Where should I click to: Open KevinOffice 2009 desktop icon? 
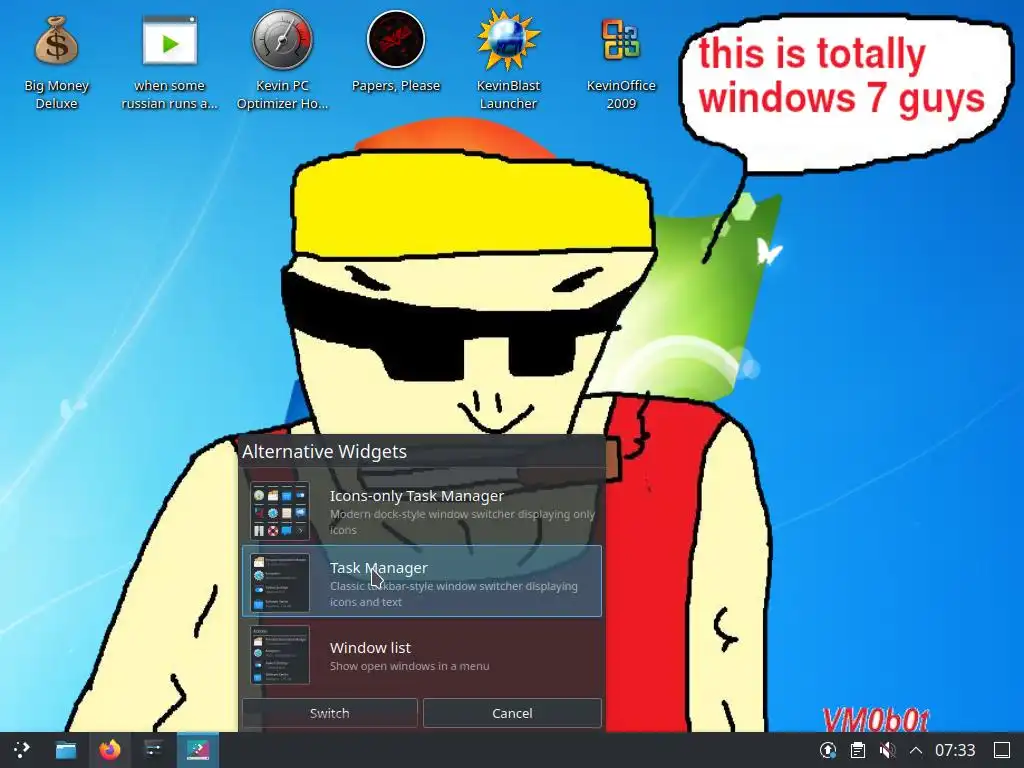(x=620, y=62)
